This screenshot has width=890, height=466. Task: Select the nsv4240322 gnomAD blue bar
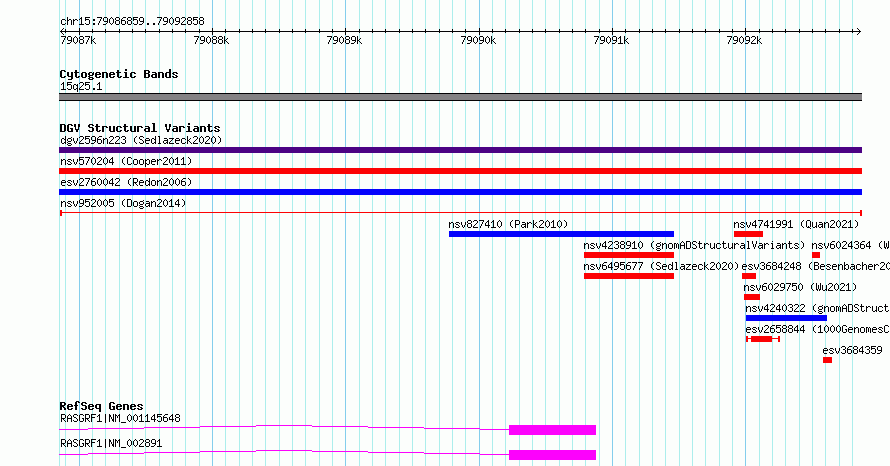tap(786, 318)
